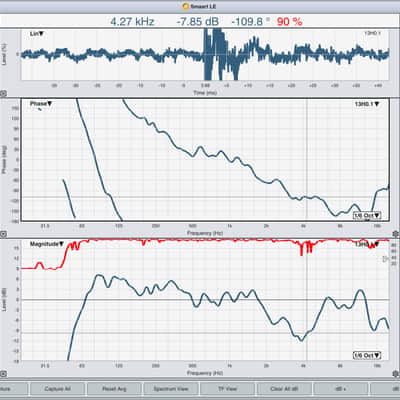Image resolution: width=400 pixels, height=400 pixels.
Task: Click the Capture All button
Action: (57, 389)
